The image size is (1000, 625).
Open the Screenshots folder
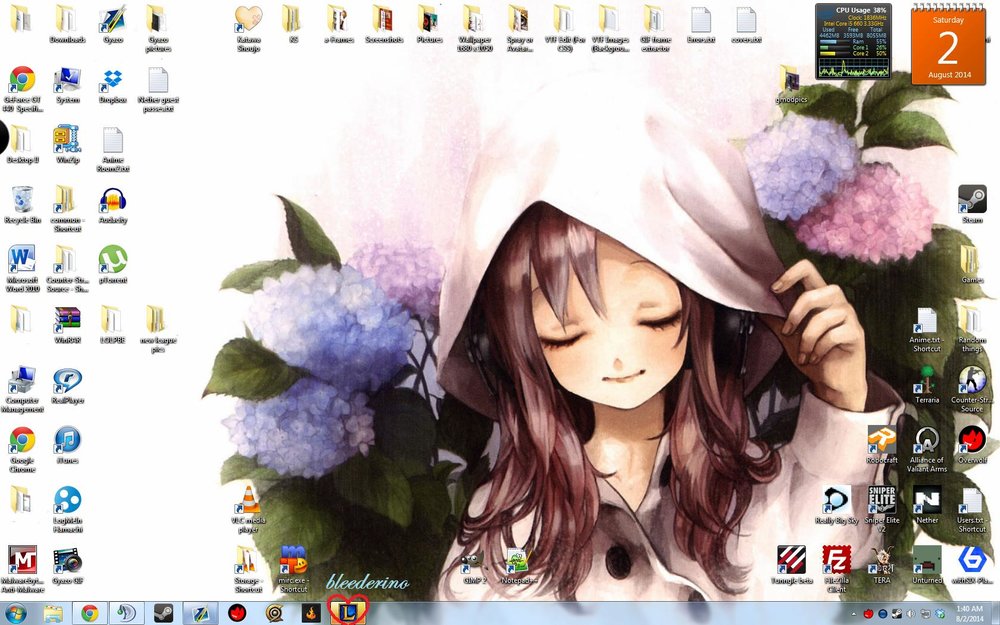[x=384, y=24]
